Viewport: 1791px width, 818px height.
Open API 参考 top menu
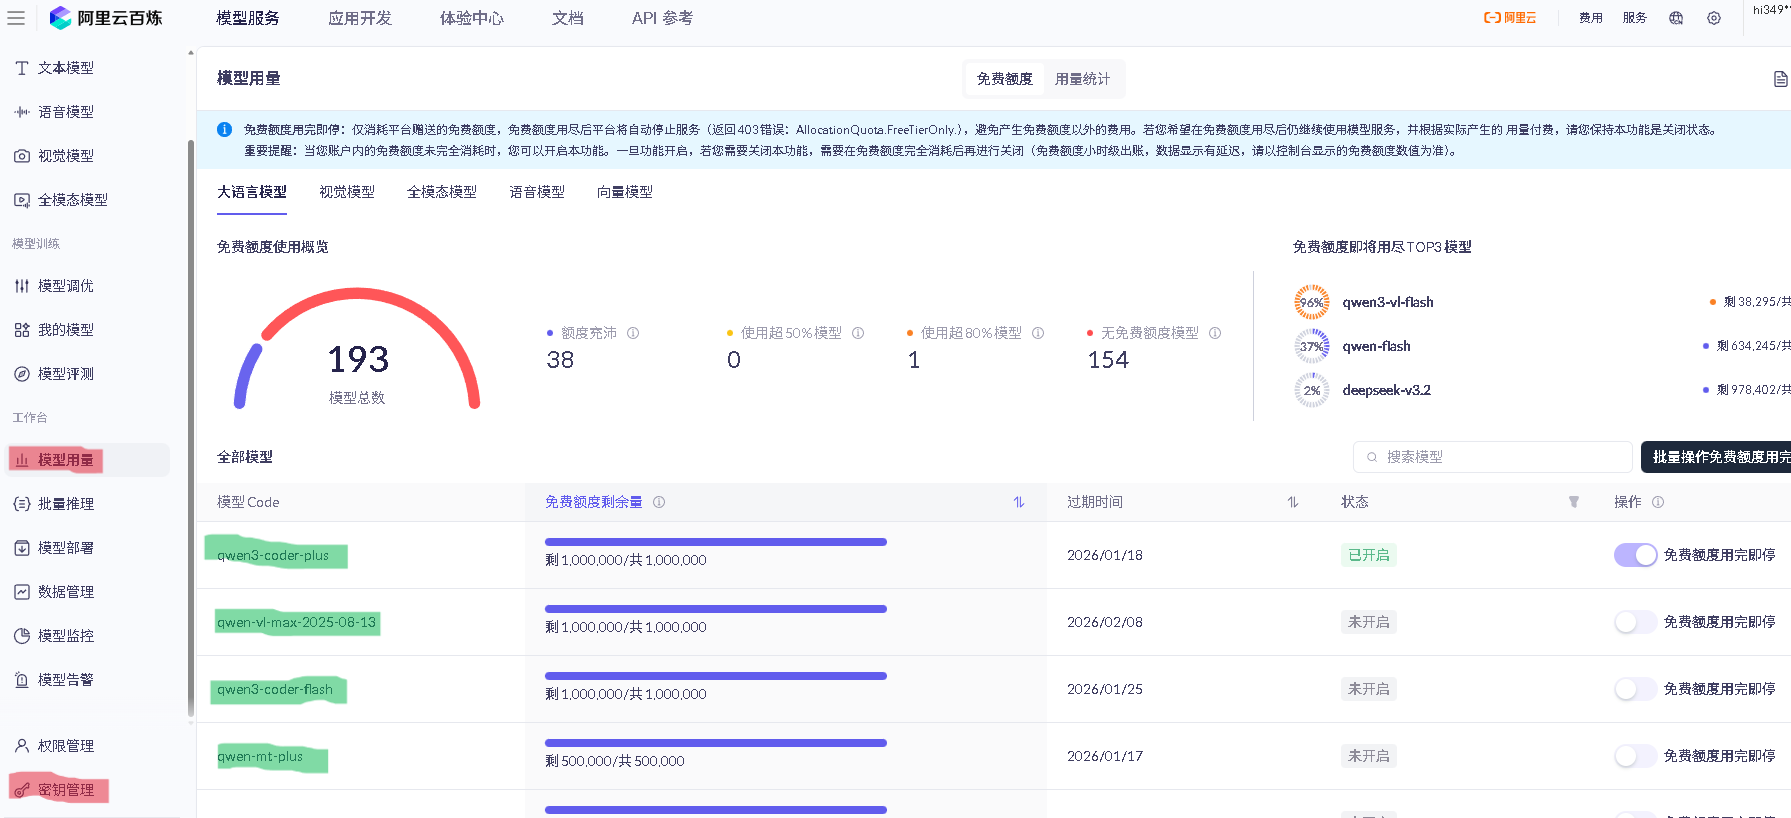(x=662, y=18)
